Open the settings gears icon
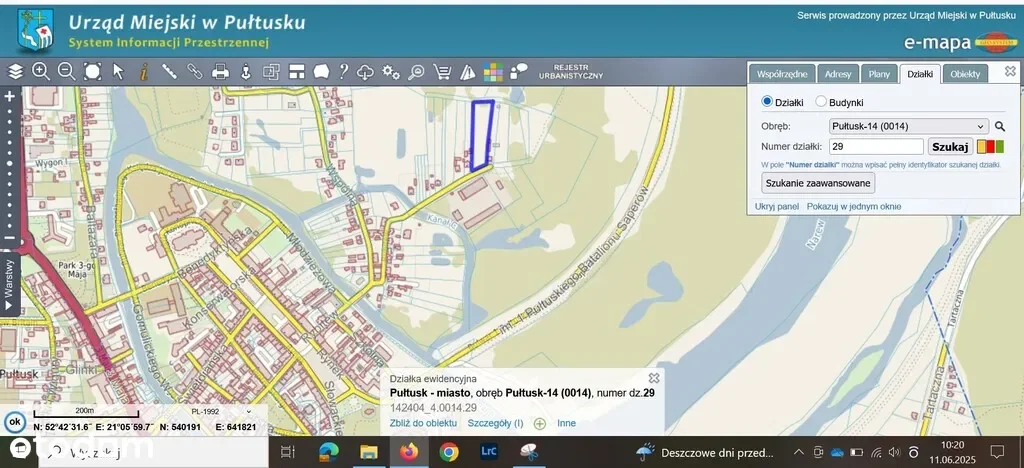 [x=391, y=71]
